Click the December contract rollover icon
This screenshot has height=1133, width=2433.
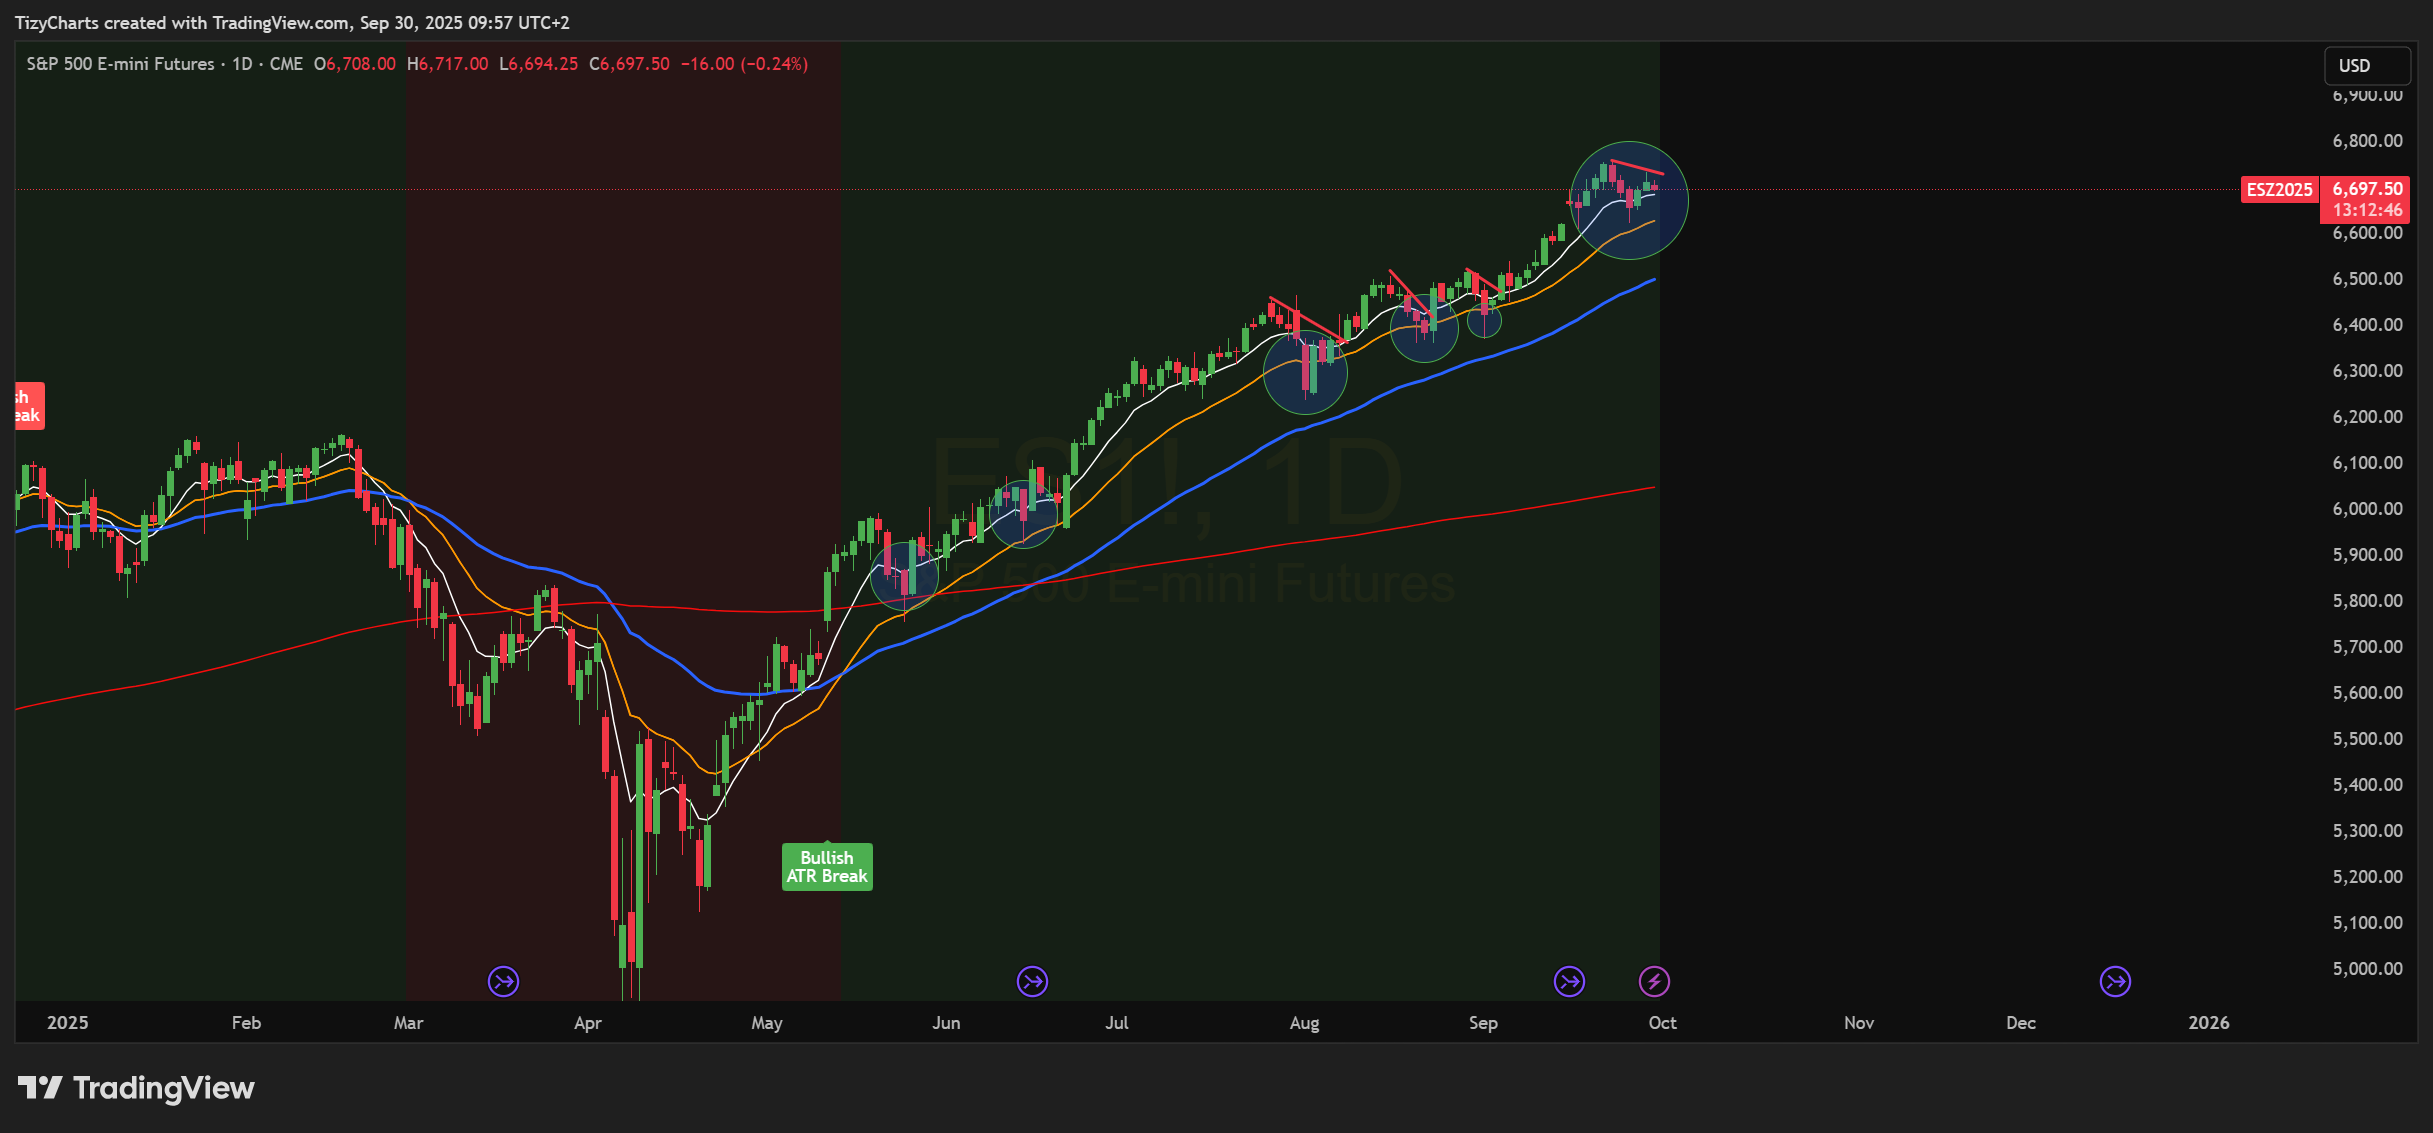2115,981
